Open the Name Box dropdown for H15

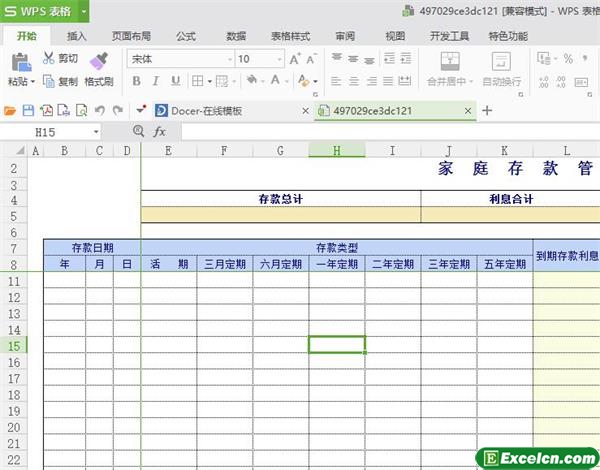point(96,132)
